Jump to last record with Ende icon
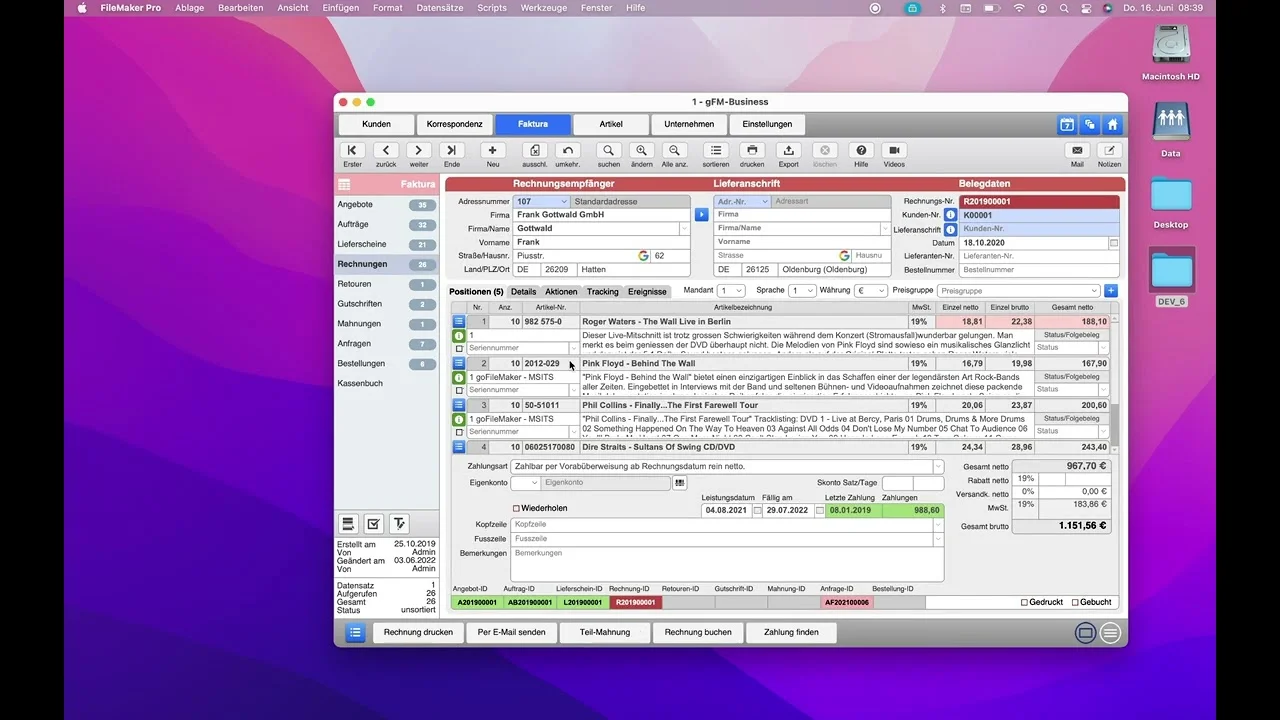The height and width of the screenshot is (720, 1280). click(x=452, y=150)
